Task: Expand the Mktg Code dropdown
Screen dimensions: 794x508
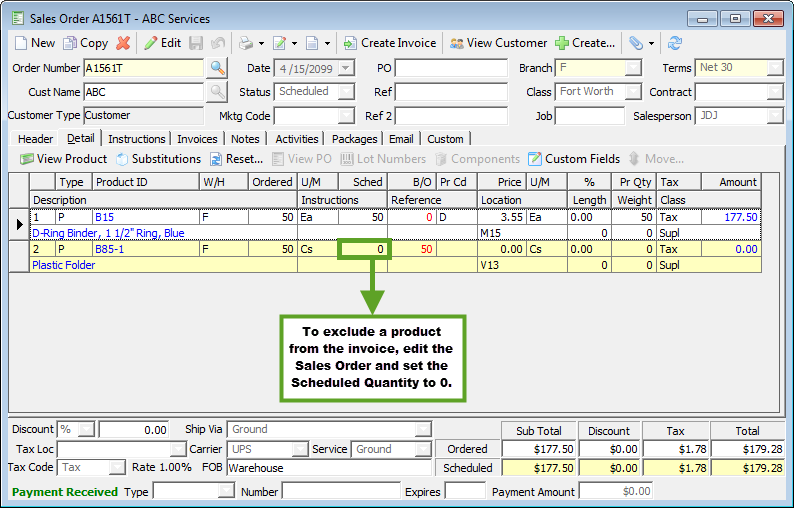Action: 346,116
